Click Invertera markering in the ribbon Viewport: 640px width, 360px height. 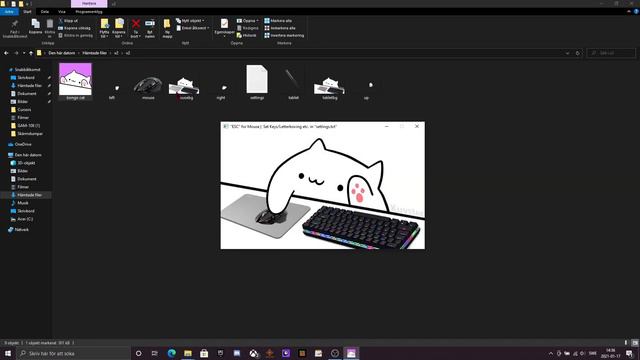click(284, 35)
